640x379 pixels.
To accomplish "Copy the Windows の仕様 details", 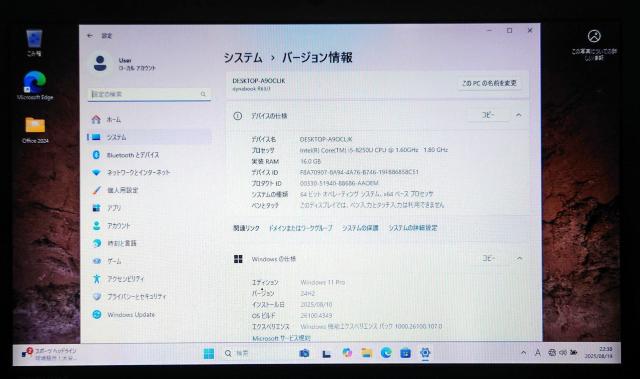I will tap(488, 258).
